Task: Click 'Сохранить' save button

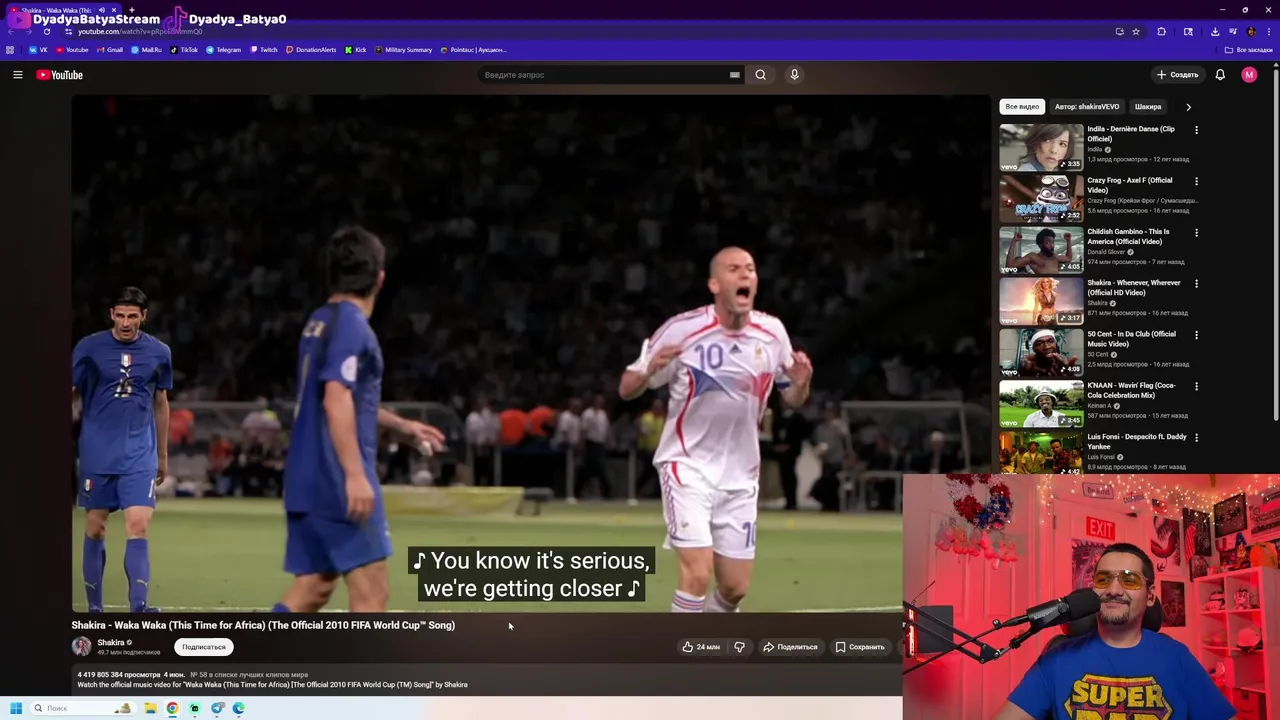Action: coord(860,647)
